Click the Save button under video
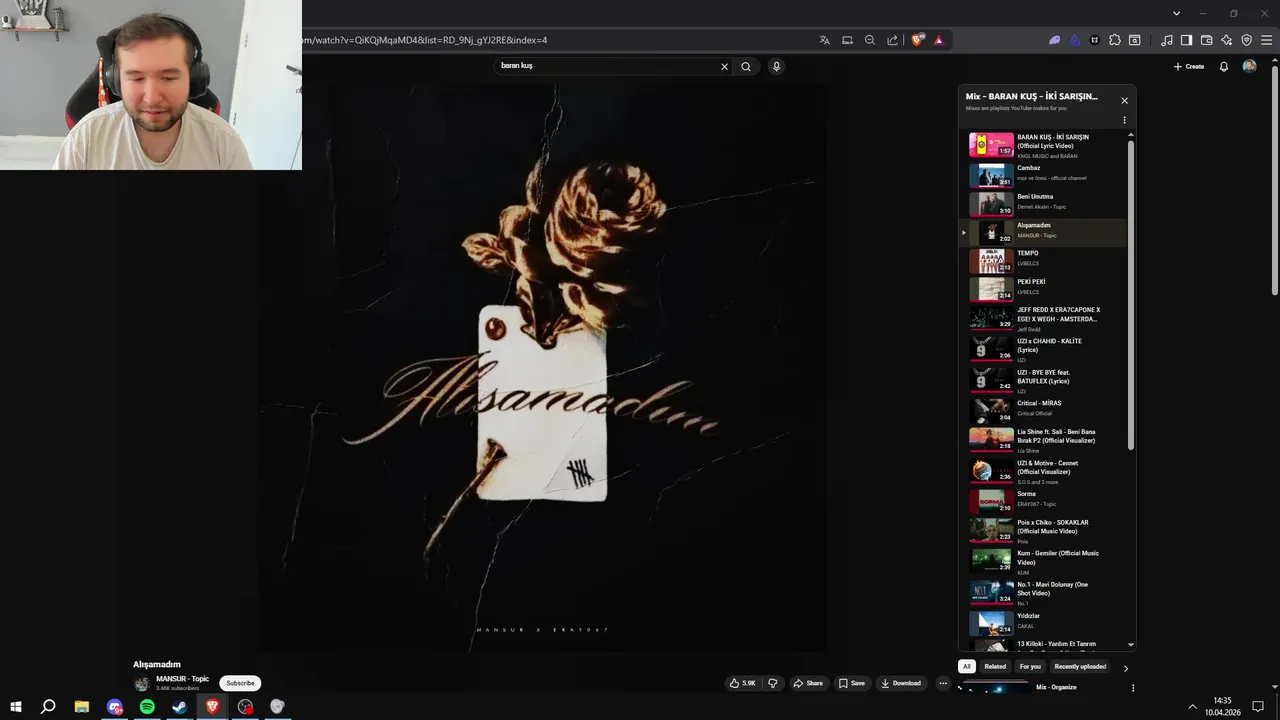This screenshot has height=720, width=1280. [x=852, y=683]
